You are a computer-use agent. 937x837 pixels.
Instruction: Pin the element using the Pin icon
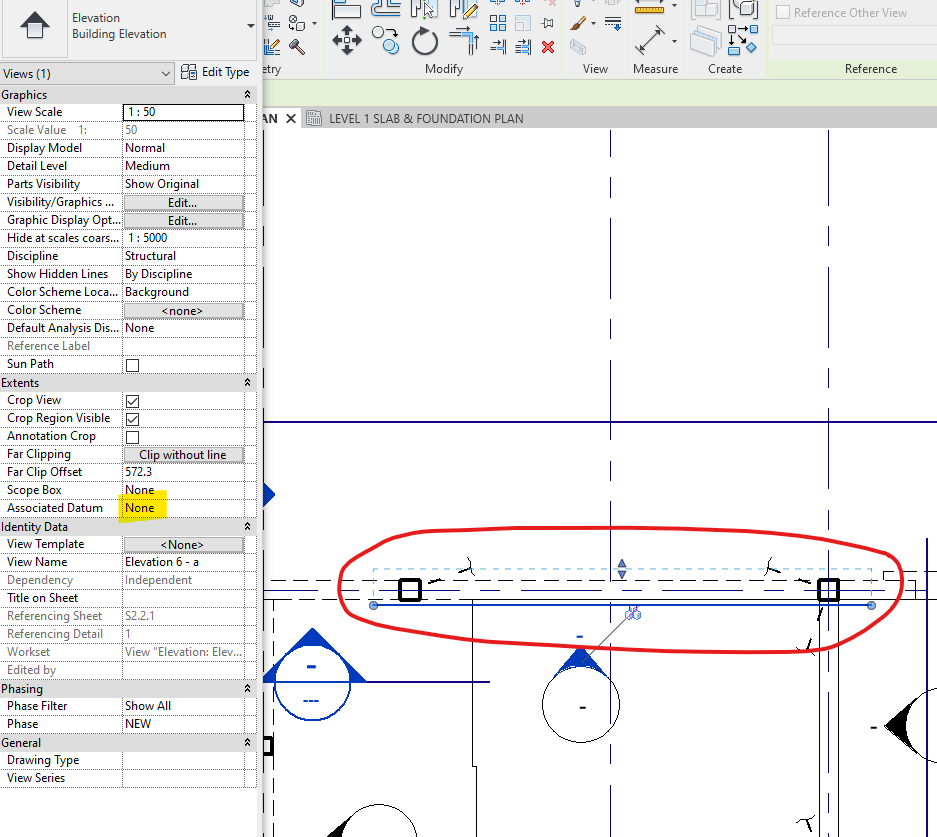pyautogui.click(x=545, y=22)
